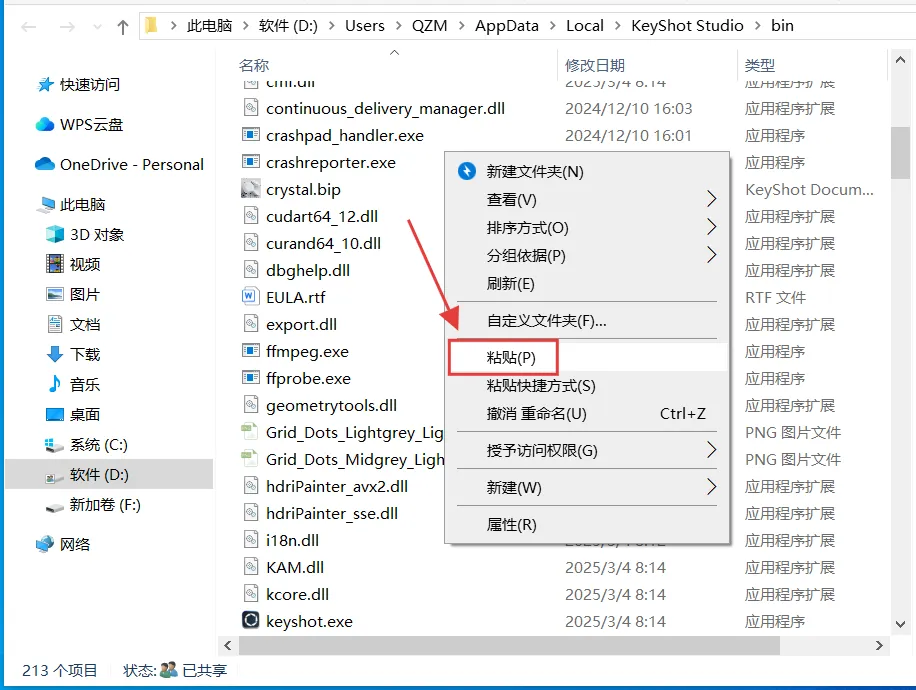Screen dimensions: 916x690
Task: Select Grid_Dots_Lightgrey PNG file icon
Action: point(251,432)
